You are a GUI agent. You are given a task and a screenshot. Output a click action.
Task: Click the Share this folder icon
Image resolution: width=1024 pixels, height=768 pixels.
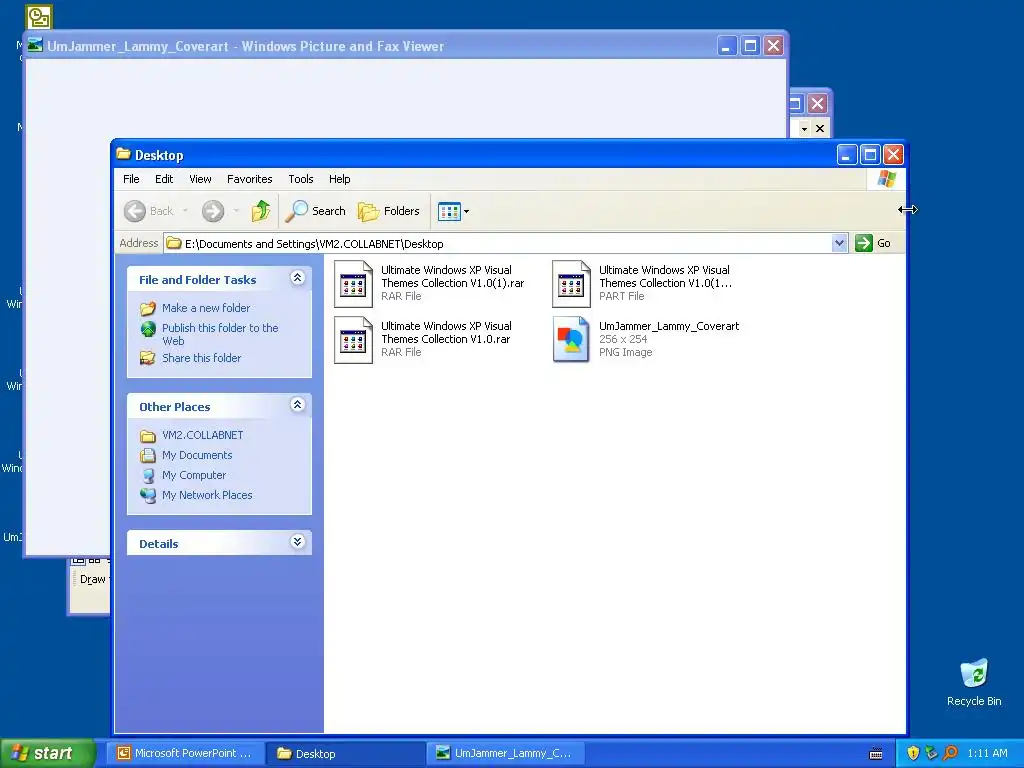click(148, 358)
